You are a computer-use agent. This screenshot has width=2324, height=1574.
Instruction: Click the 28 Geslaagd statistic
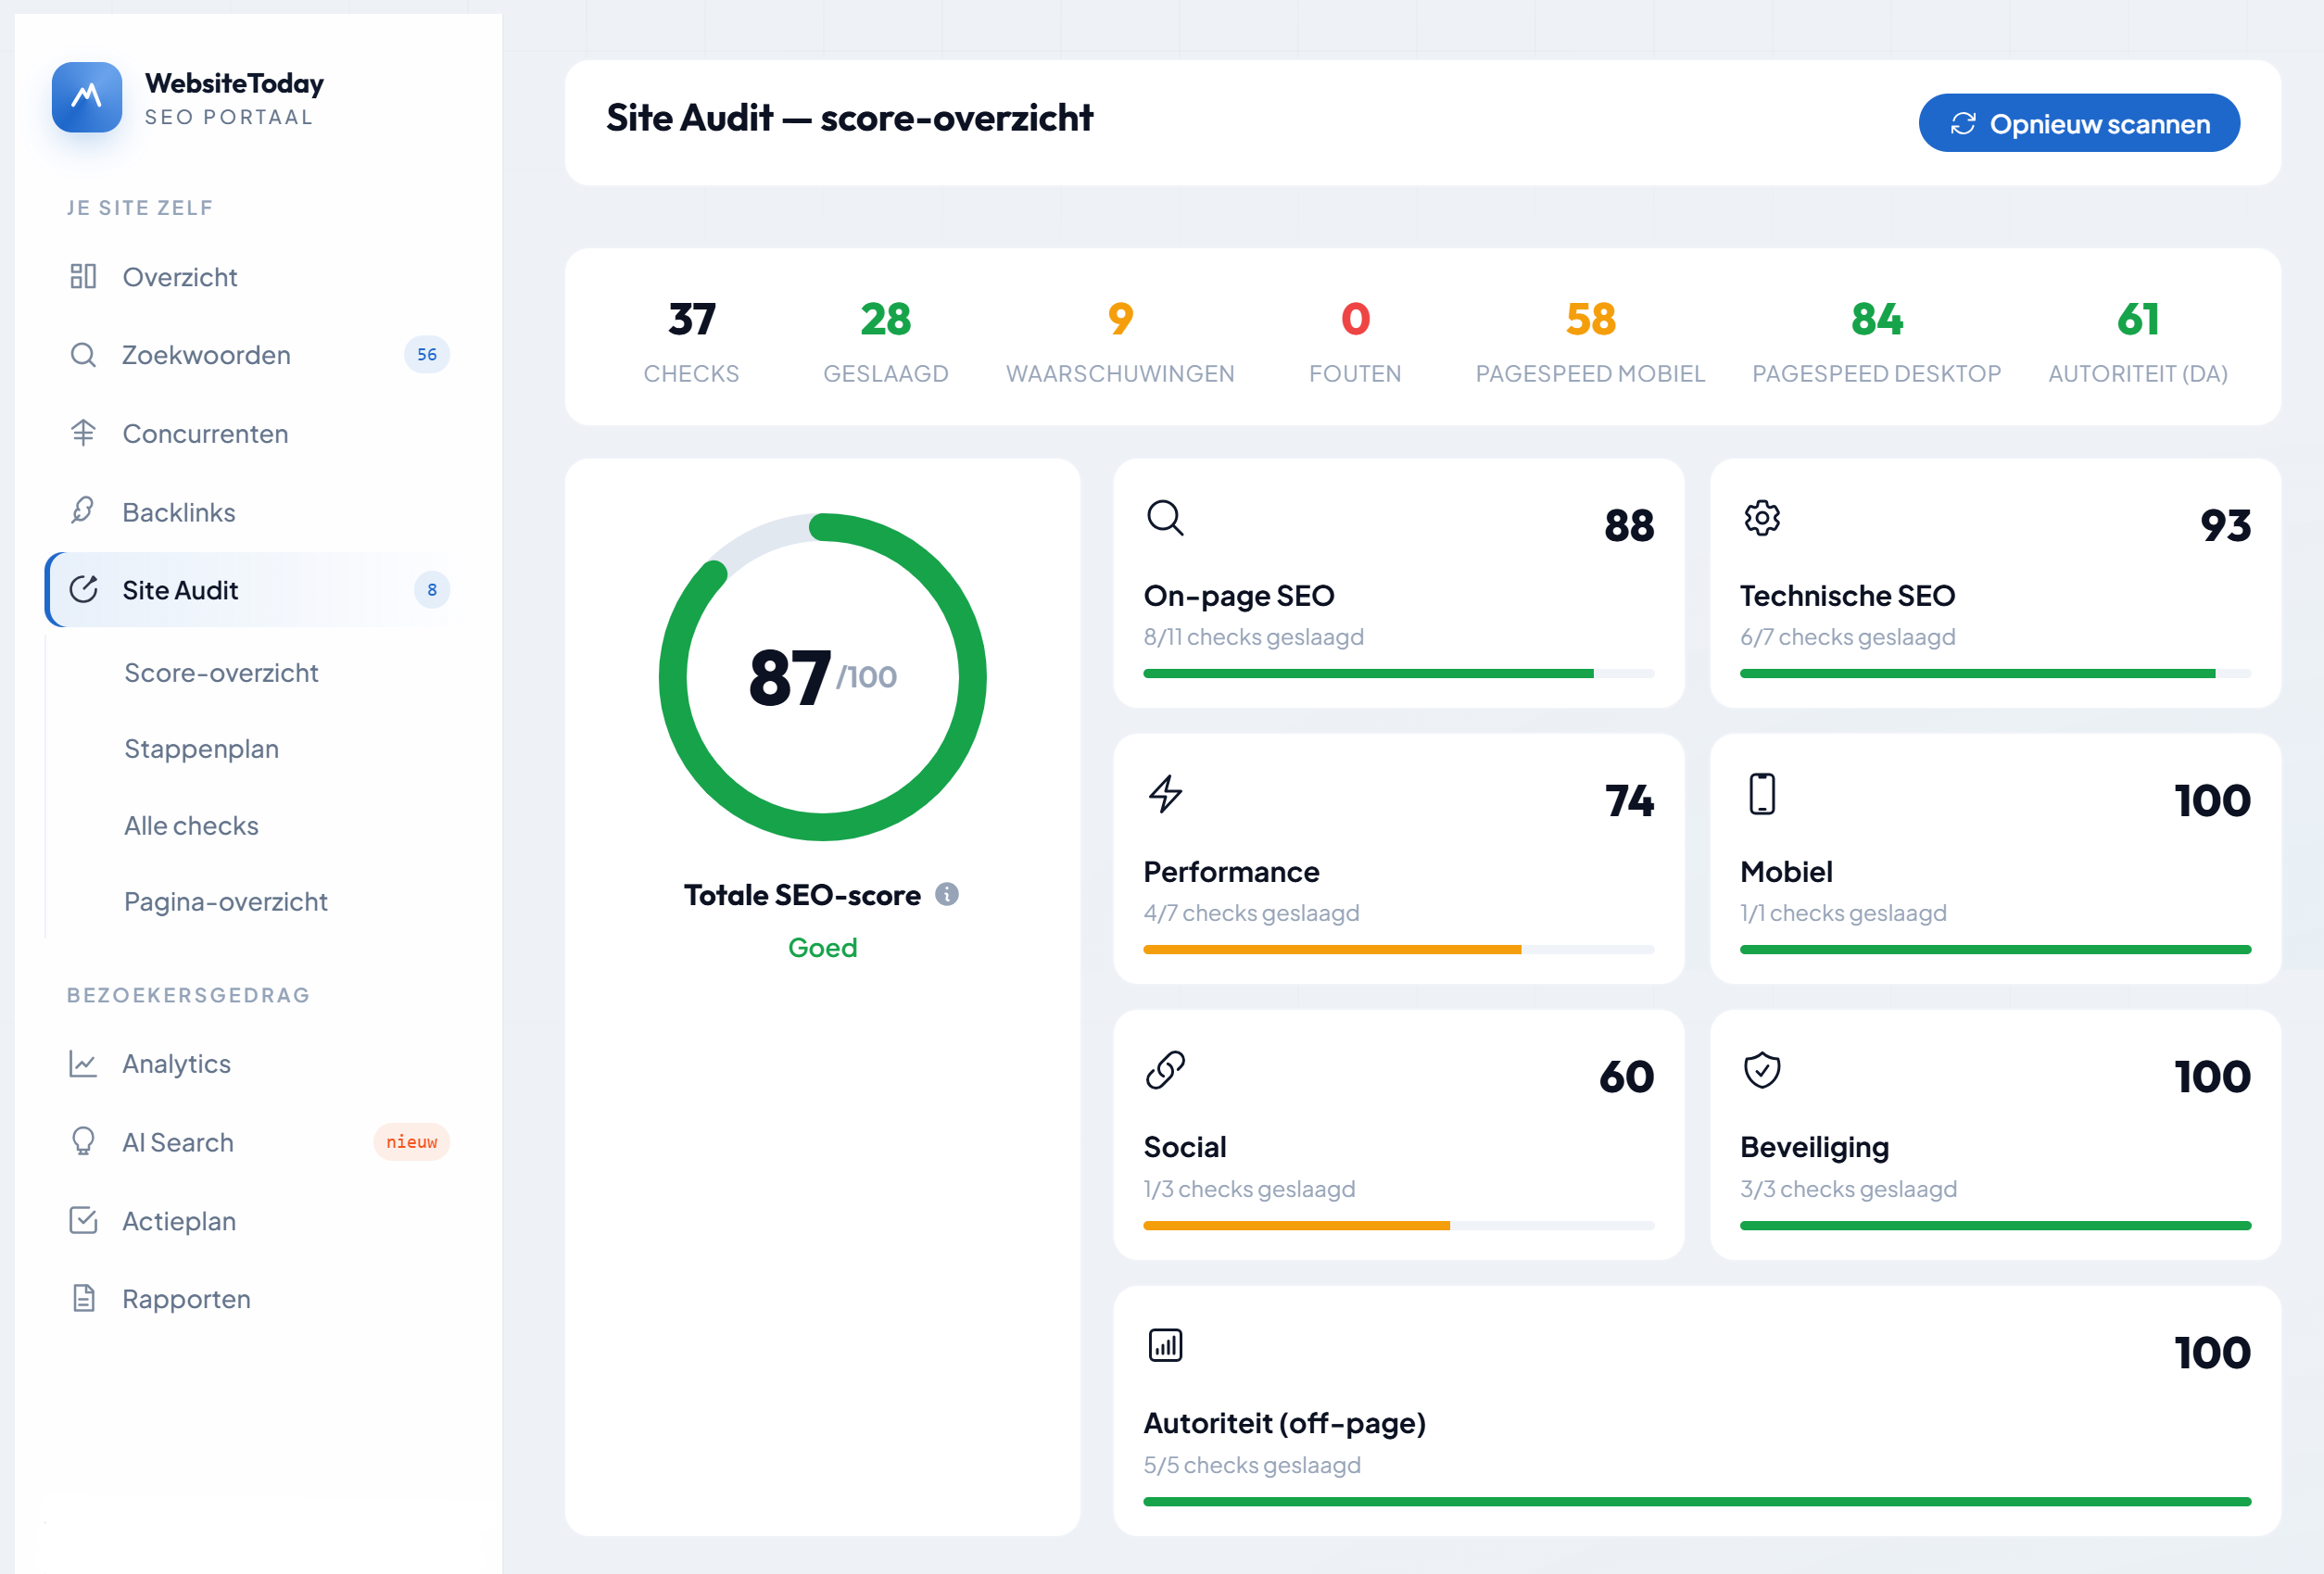coord(886,342)
